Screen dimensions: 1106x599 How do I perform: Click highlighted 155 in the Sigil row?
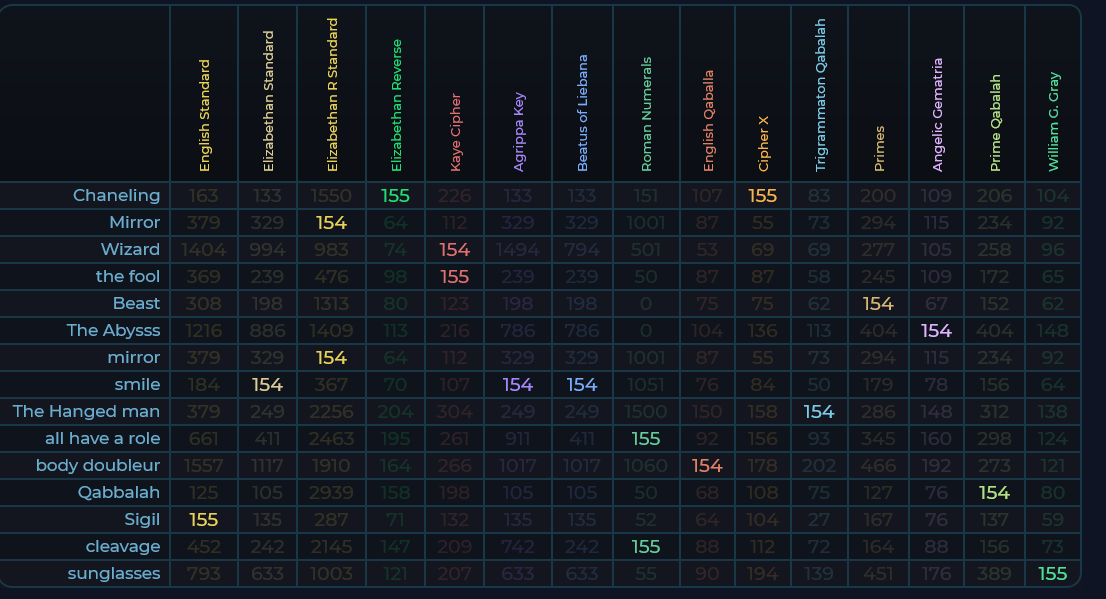pyautogui.click(x=204, y=519)
